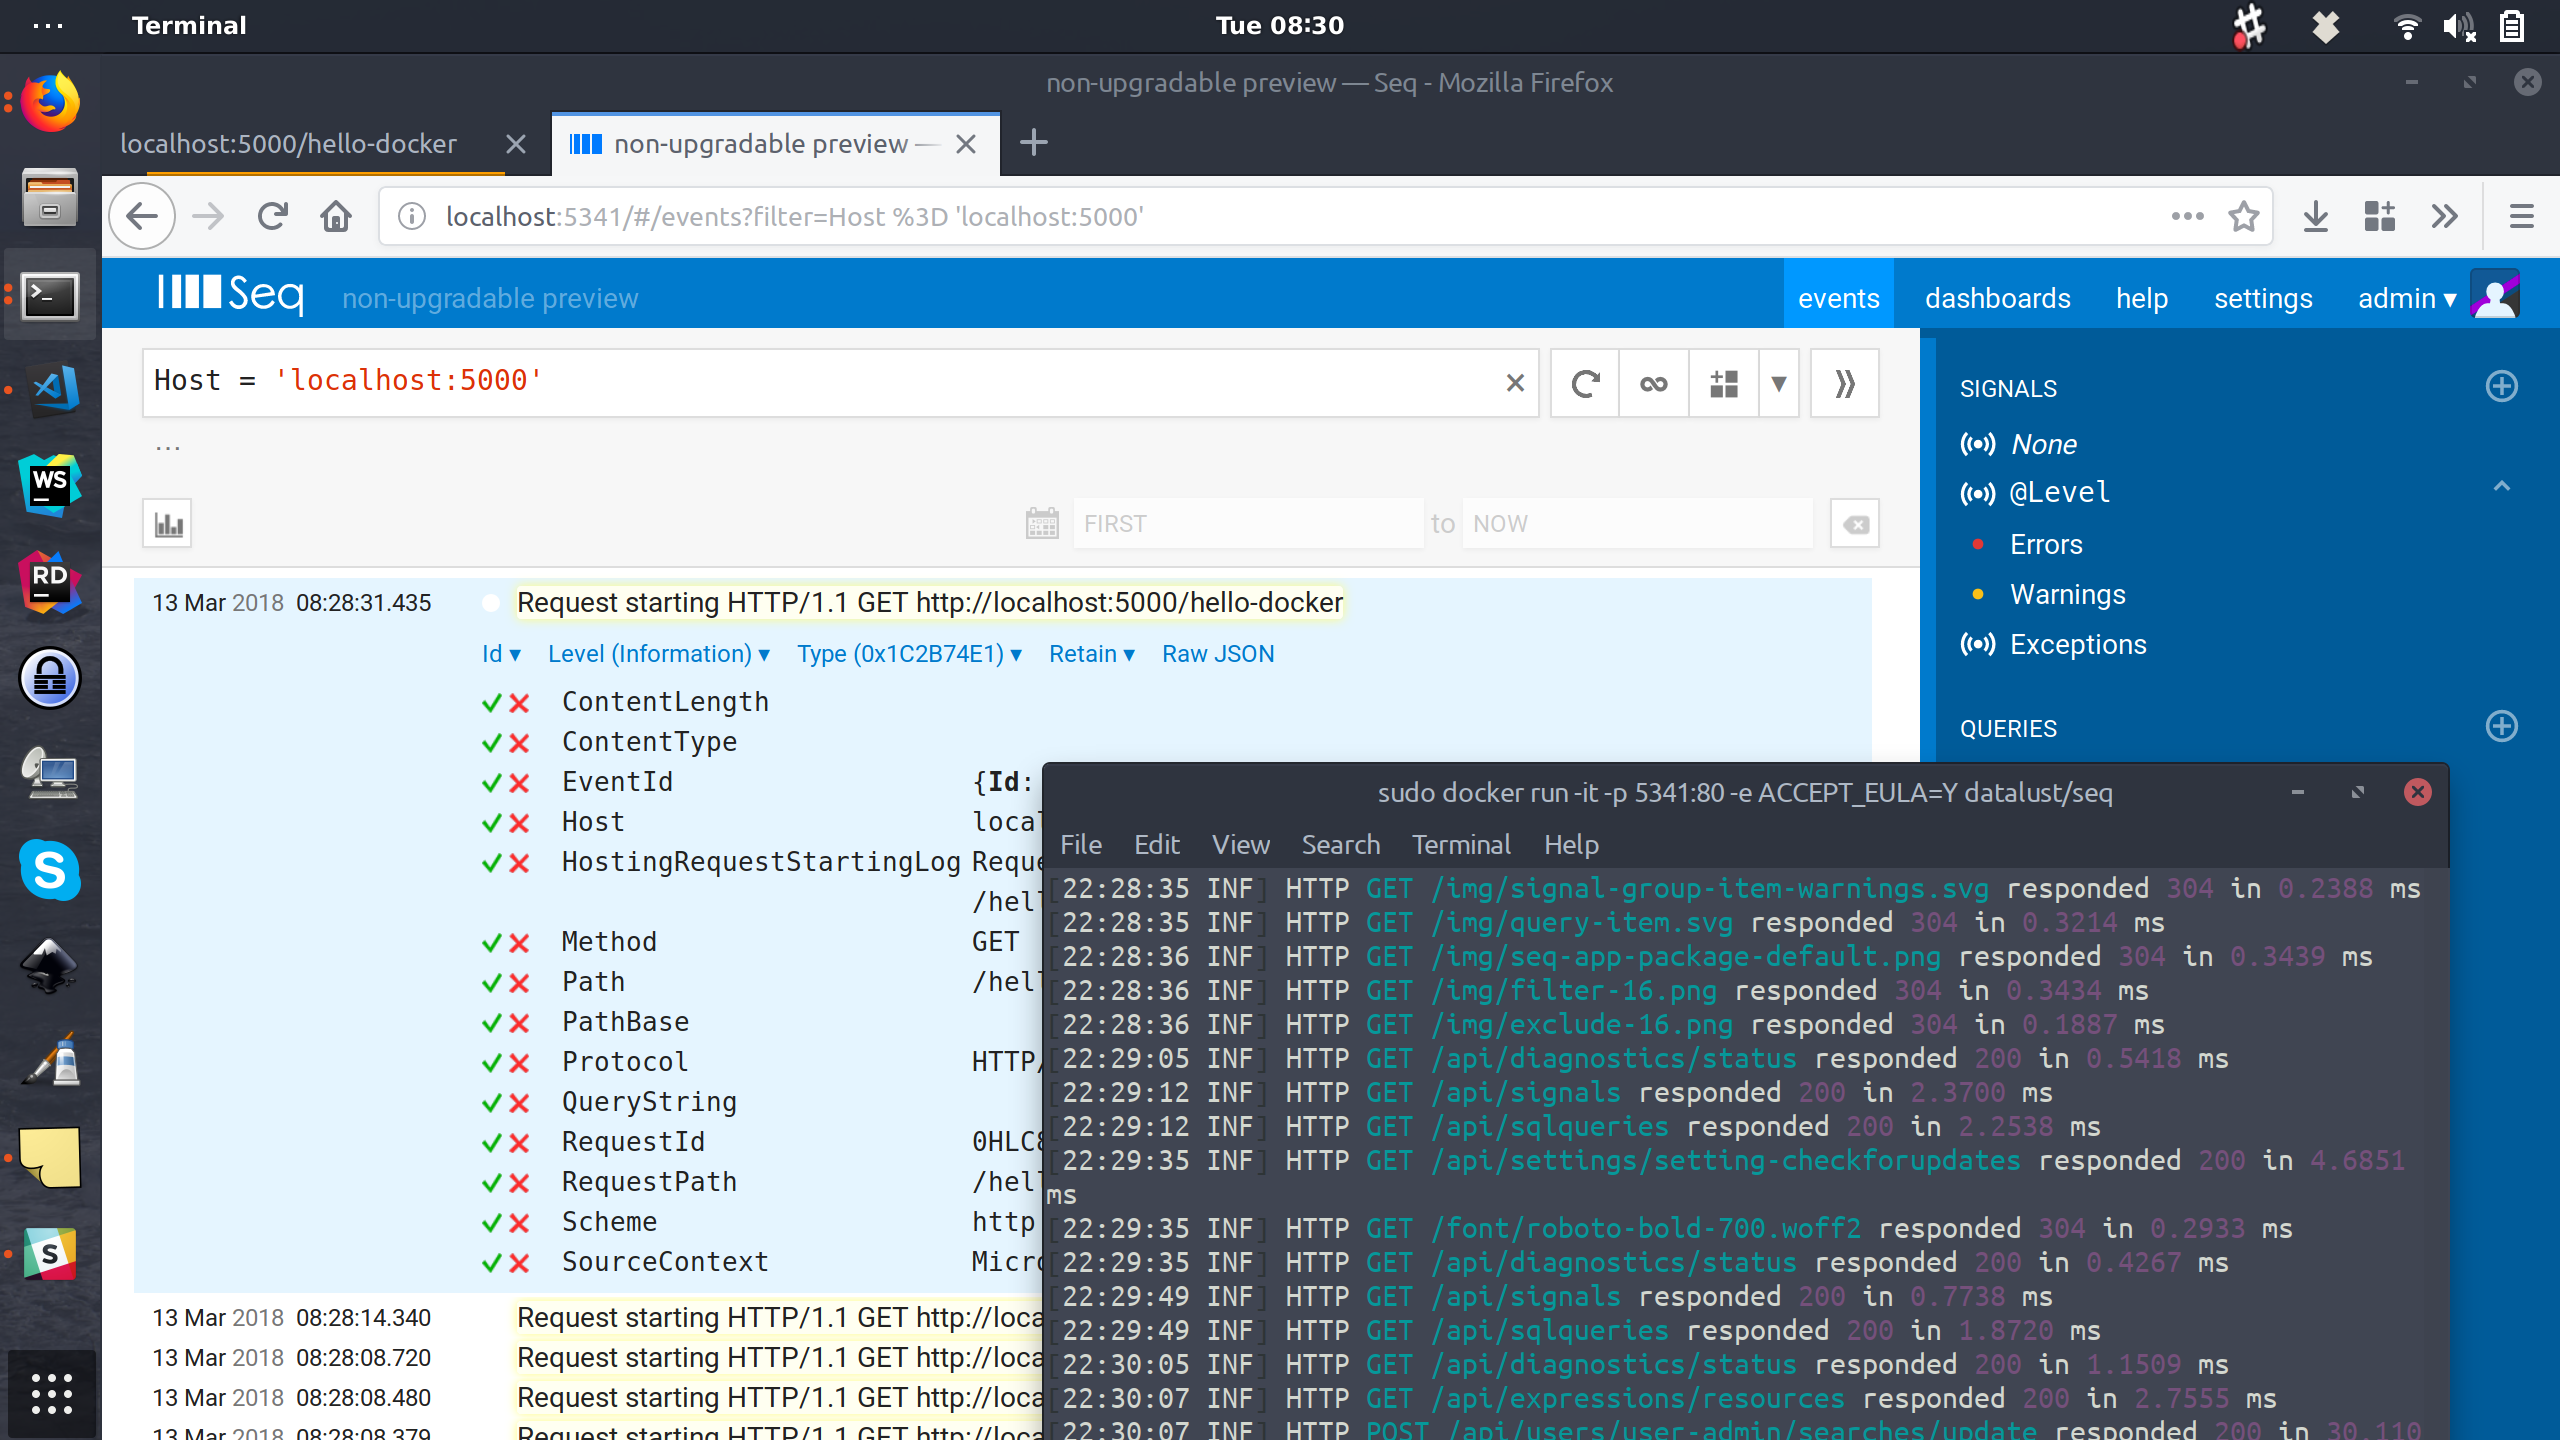Include ContentLength with green check
The height and width of the screenshot is (1440, 2560).
tap(491, 703)
